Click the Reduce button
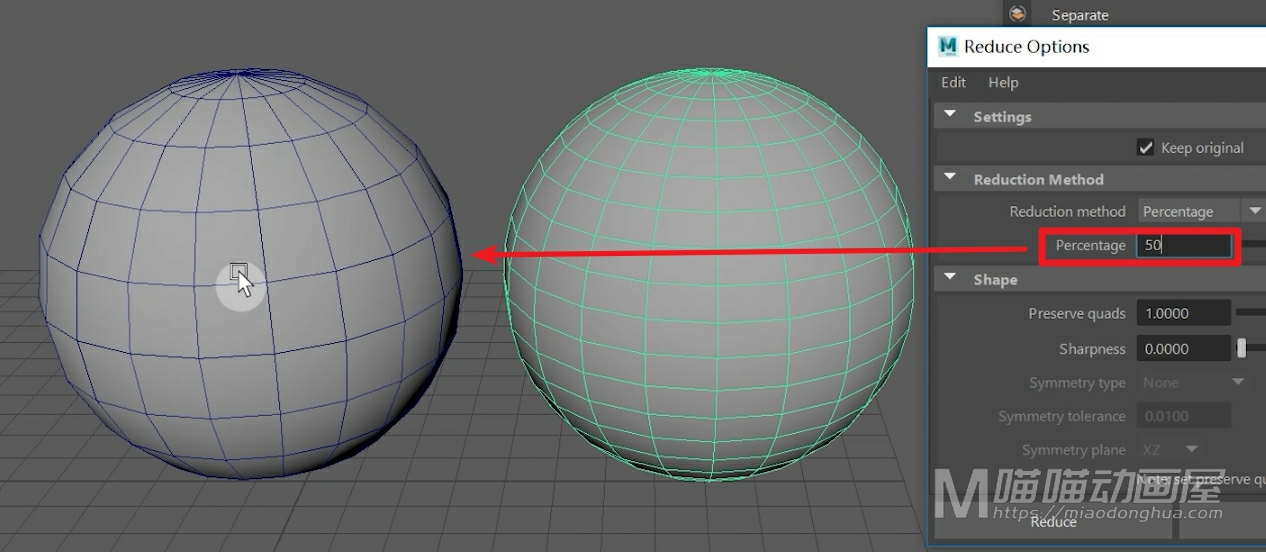 1053,521
